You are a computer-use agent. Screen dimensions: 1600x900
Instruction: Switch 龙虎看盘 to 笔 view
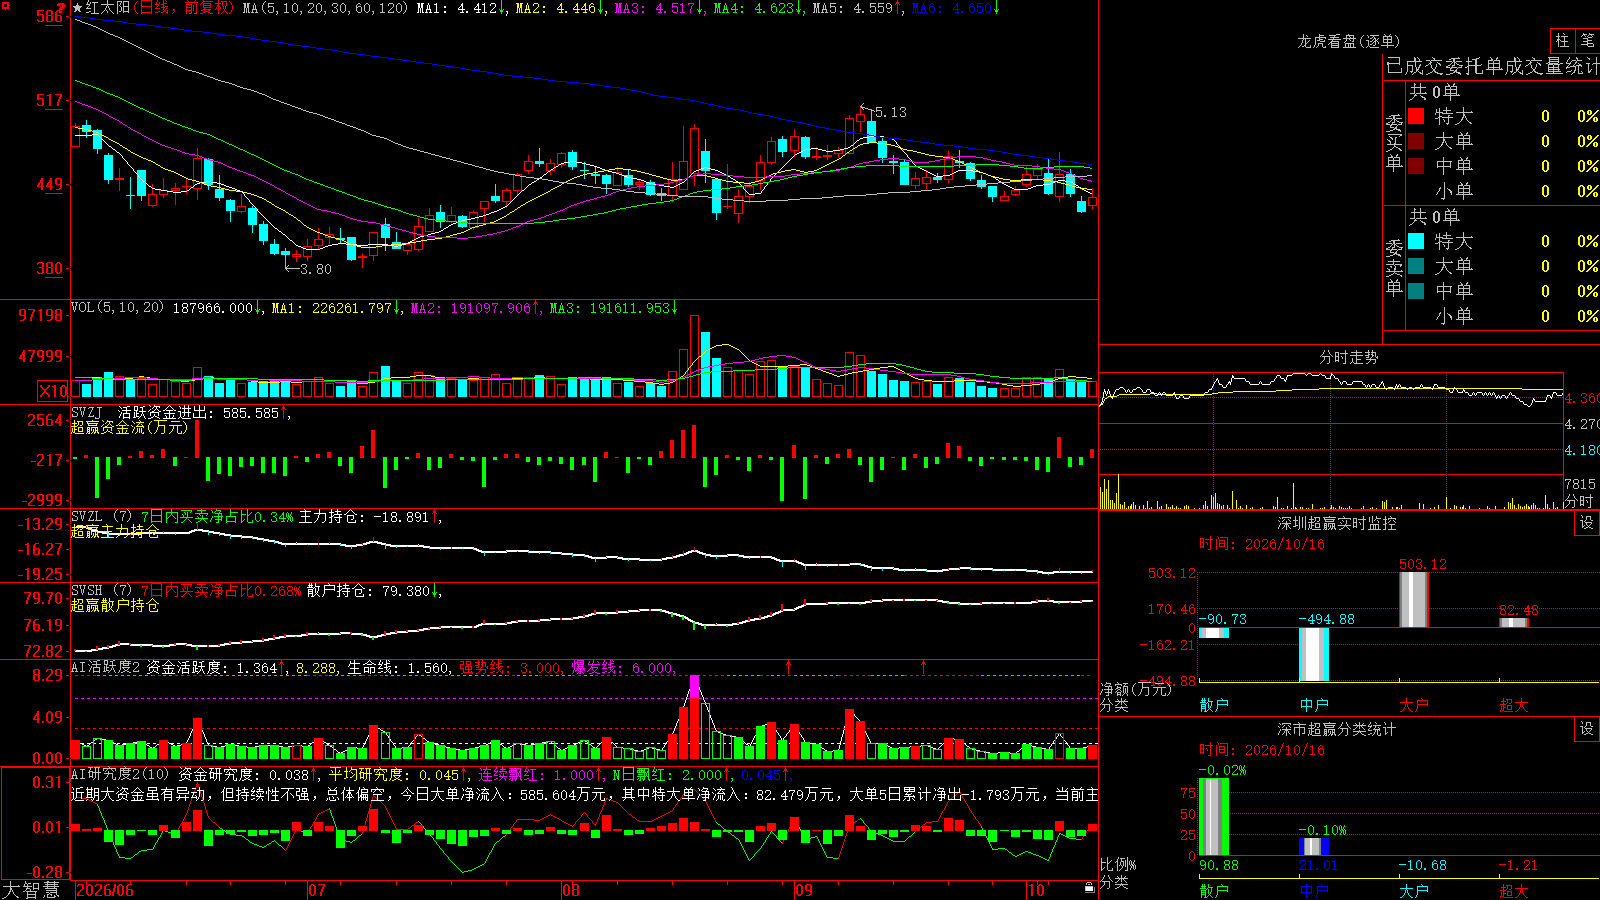coord(1587,41)
